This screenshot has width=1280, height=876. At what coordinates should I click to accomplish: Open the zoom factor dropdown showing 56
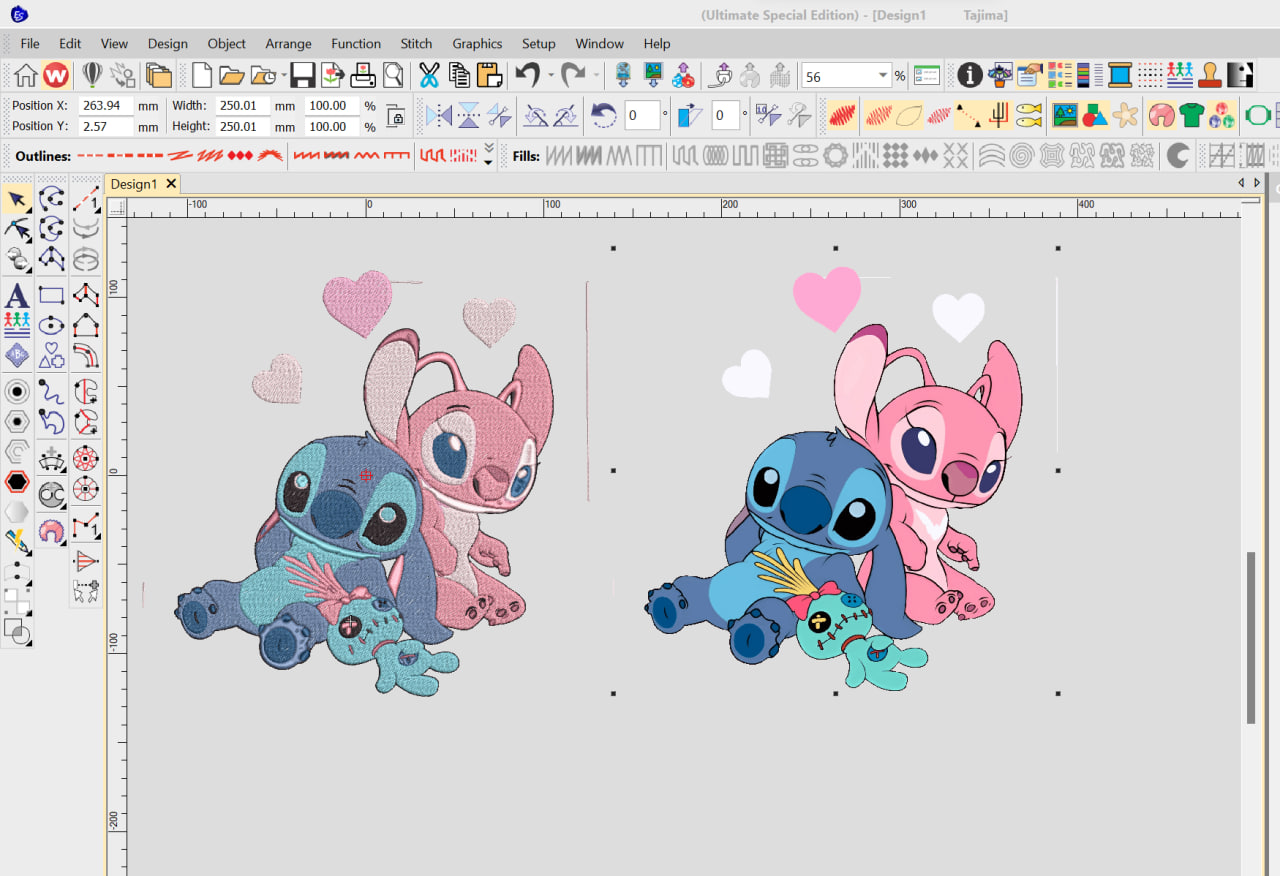tap(883, 76)
